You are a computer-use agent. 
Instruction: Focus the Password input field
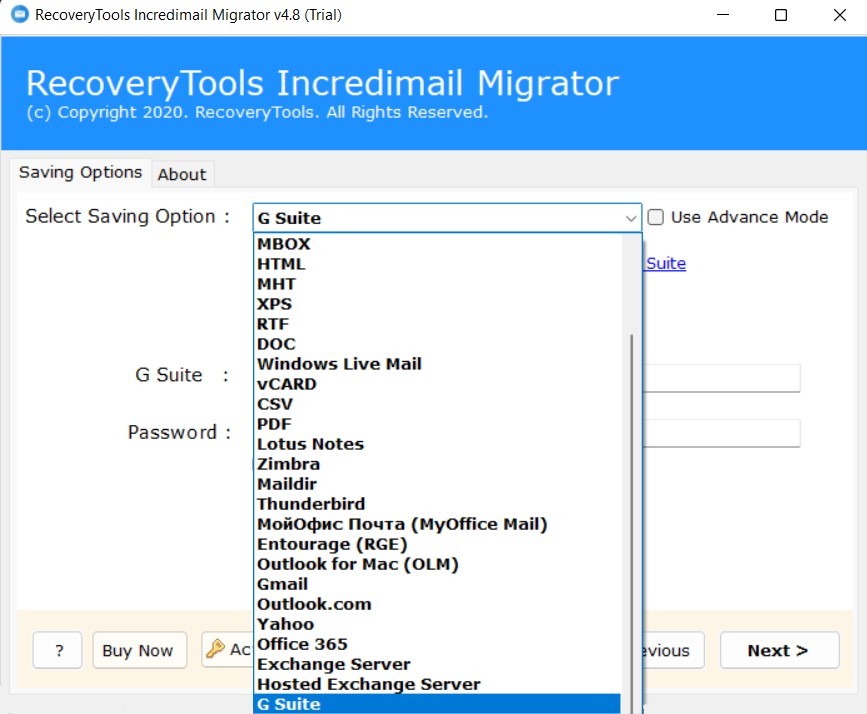720,433
